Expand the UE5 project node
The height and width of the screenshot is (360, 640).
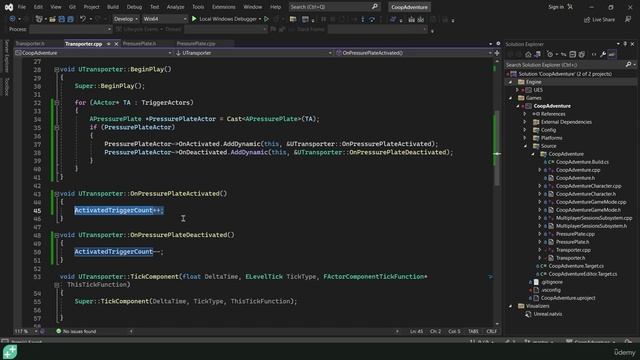(518, 90)
